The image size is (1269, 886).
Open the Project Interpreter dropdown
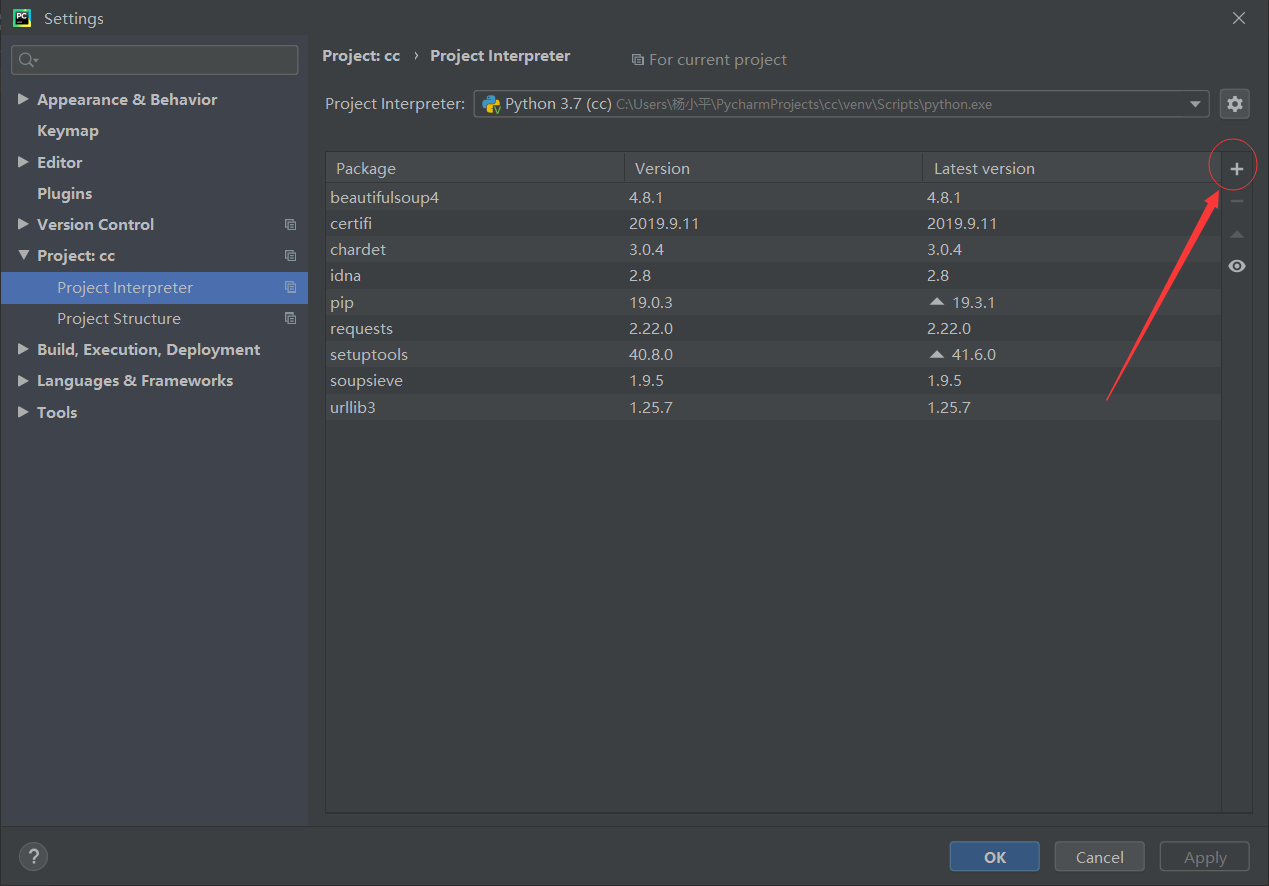click(x=1195, y=104)
